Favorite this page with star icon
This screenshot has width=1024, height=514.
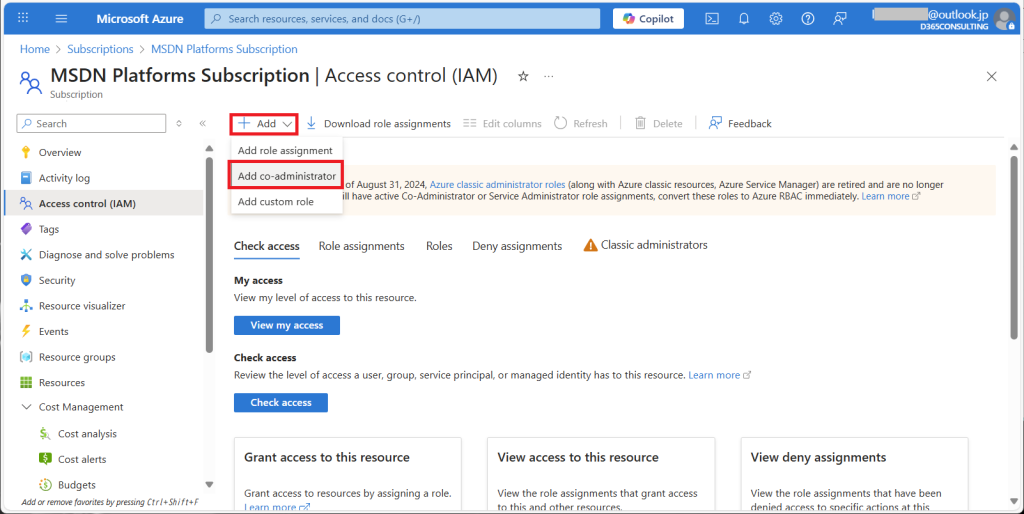point(523,76)
